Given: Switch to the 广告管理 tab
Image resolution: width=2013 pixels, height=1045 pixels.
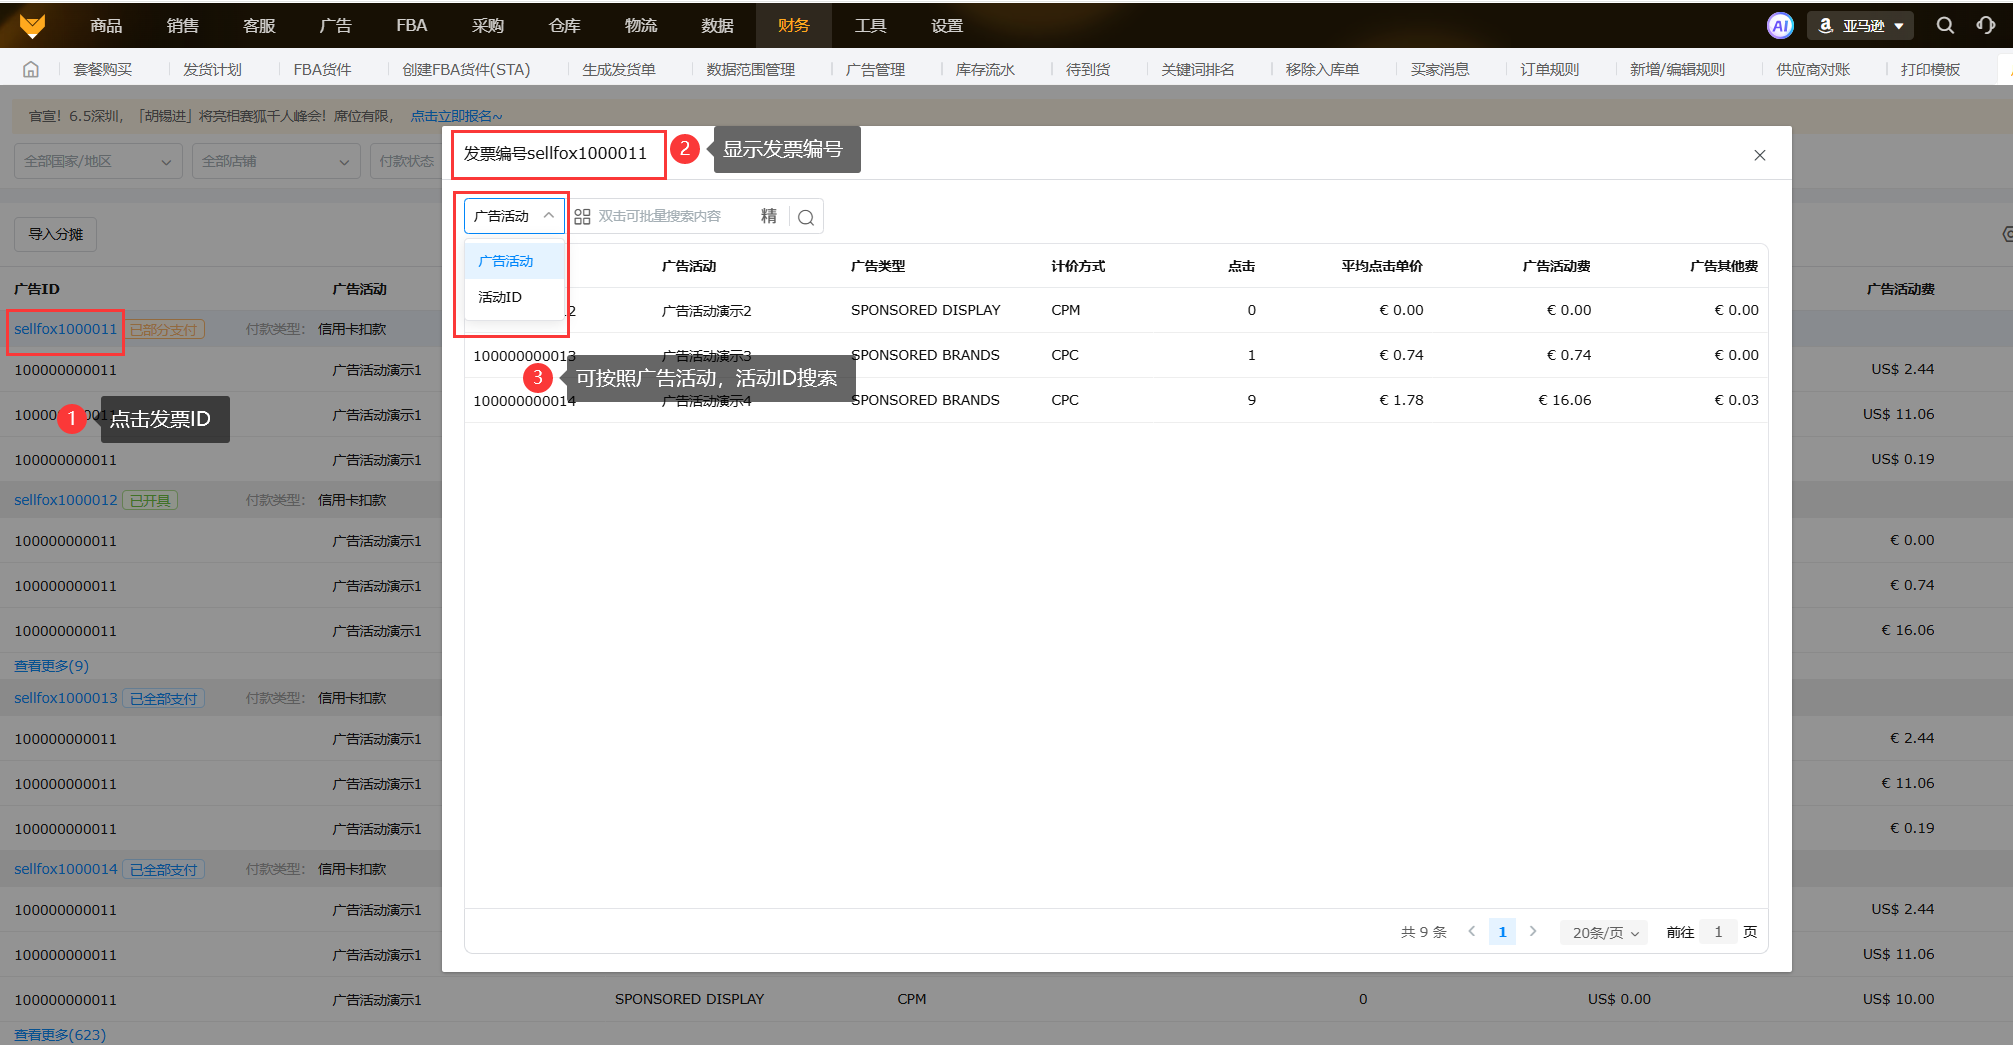Looking at the screenshot, I should pyautogui.click(x=875, y=69).
